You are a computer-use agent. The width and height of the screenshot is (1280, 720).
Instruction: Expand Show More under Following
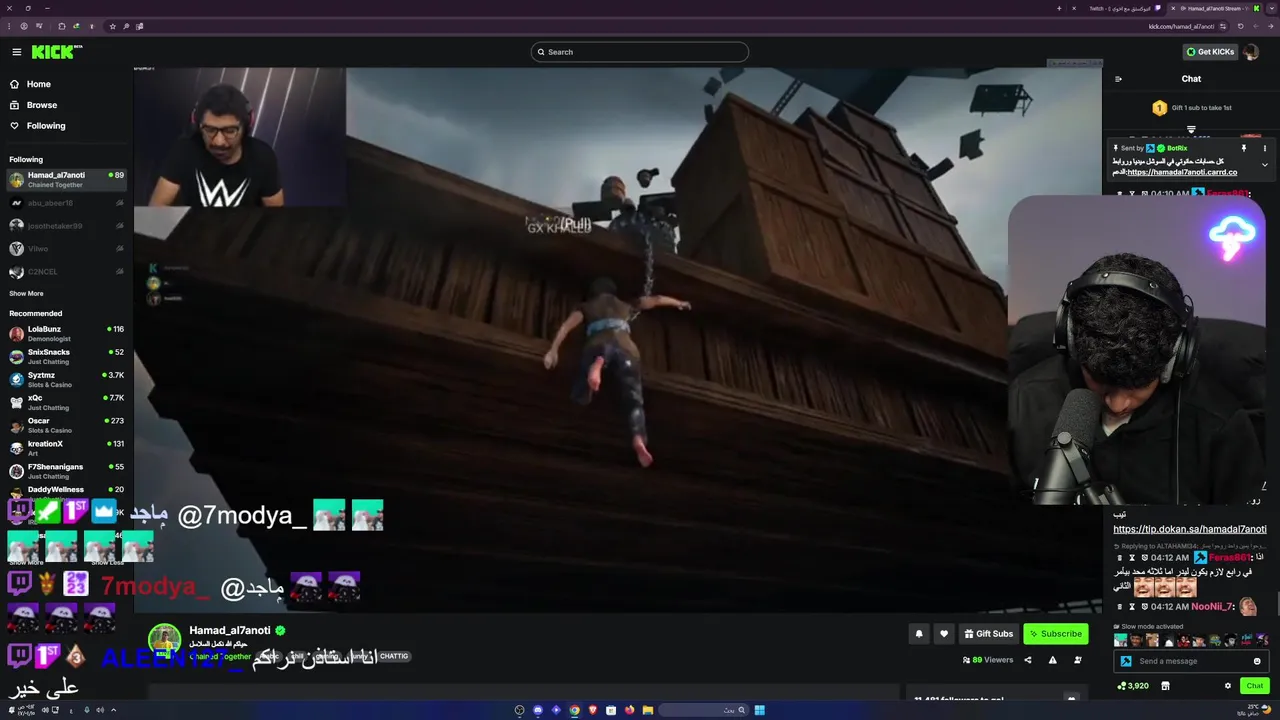[x=26, y=294]
